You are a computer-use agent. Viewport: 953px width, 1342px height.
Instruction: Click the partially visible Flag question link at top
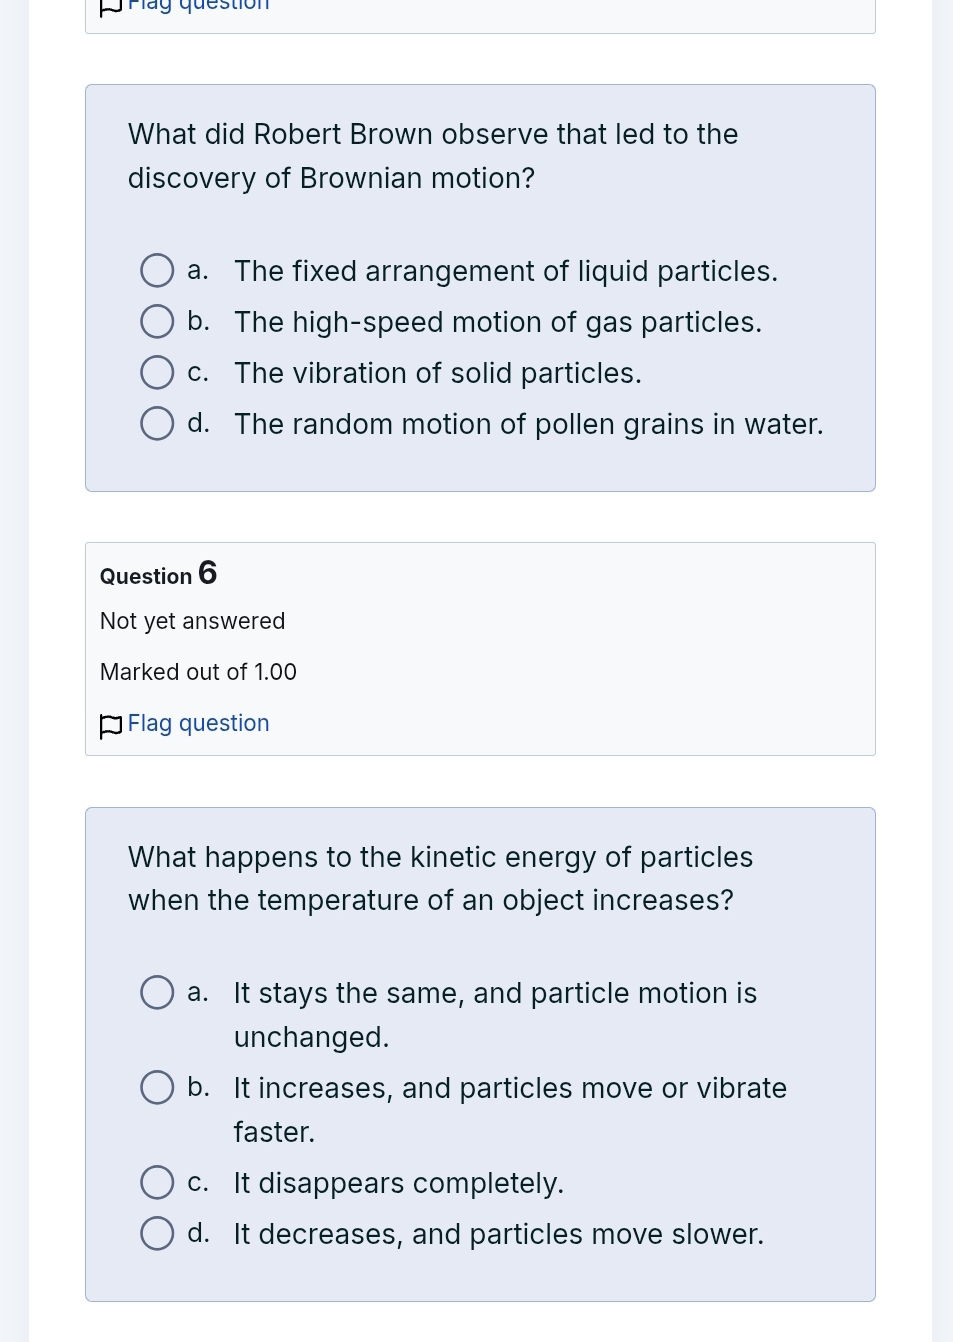[x=198, y=5]
